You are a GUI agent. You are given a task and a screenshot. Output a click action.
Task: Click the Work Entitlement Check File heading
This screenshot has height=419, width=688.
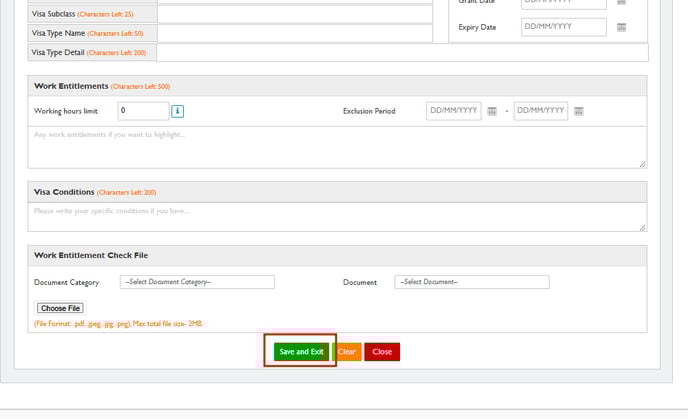click(91, 255)
